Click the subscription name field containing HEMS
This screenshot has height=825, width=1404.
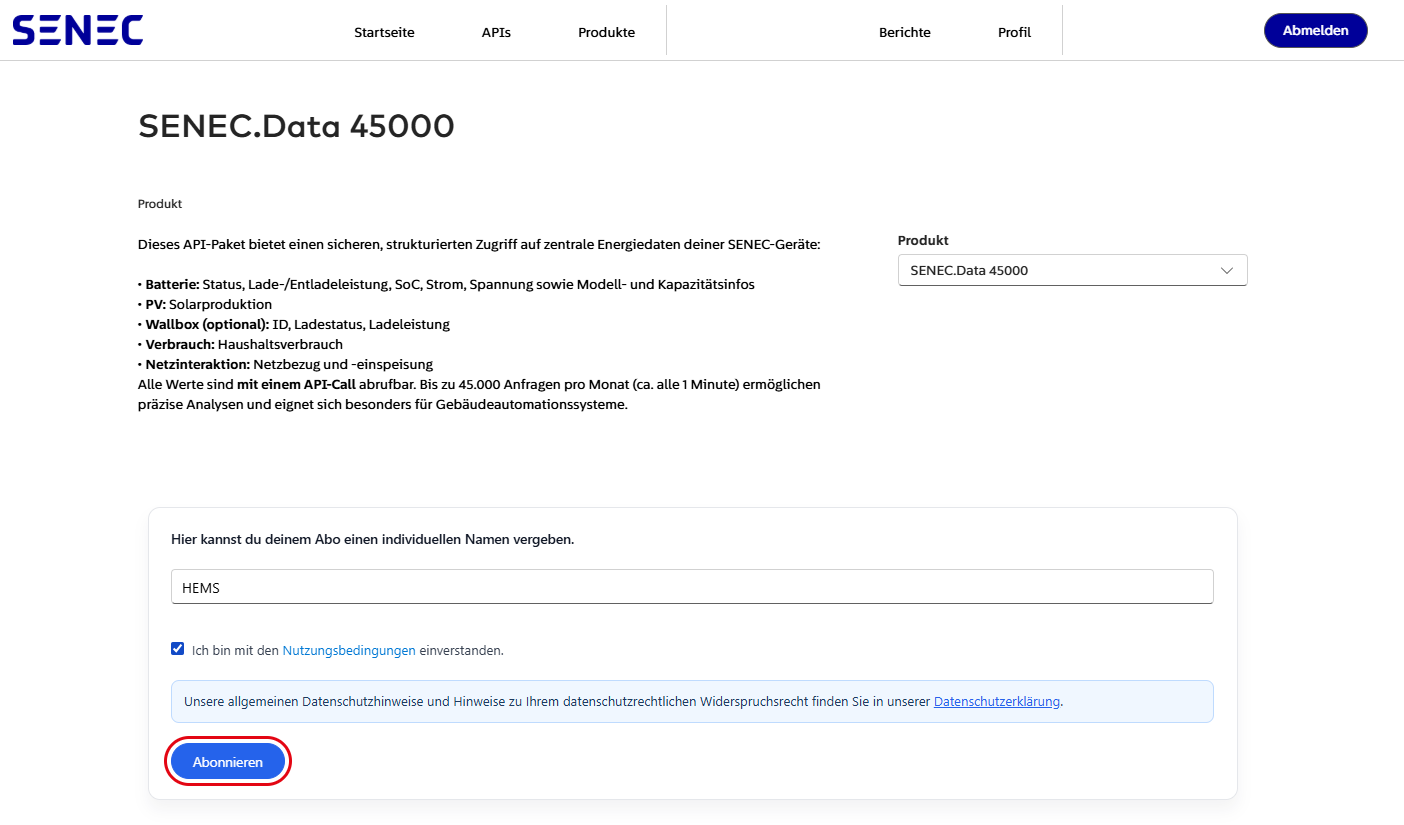[692, 587]
